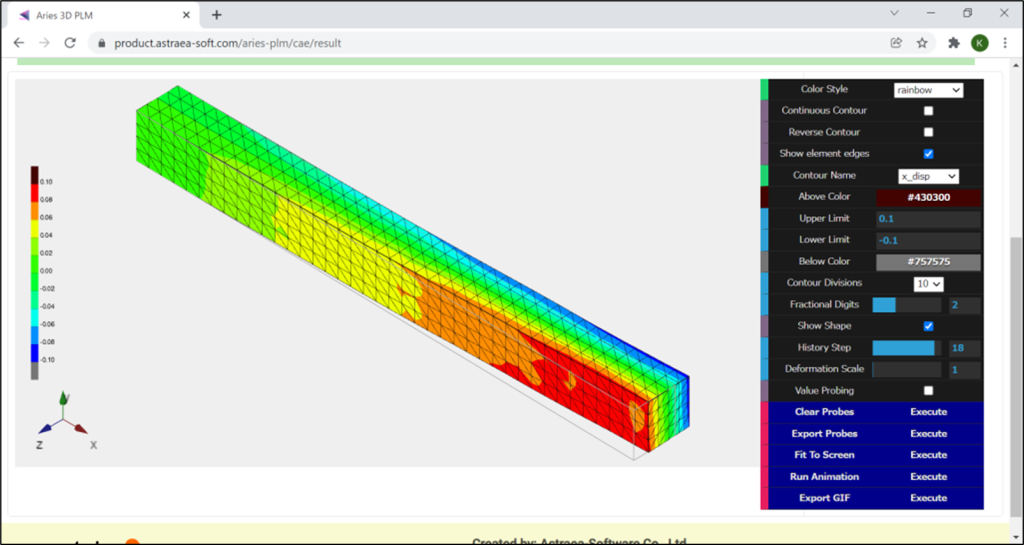Click the Color Style label

(824, 89)
